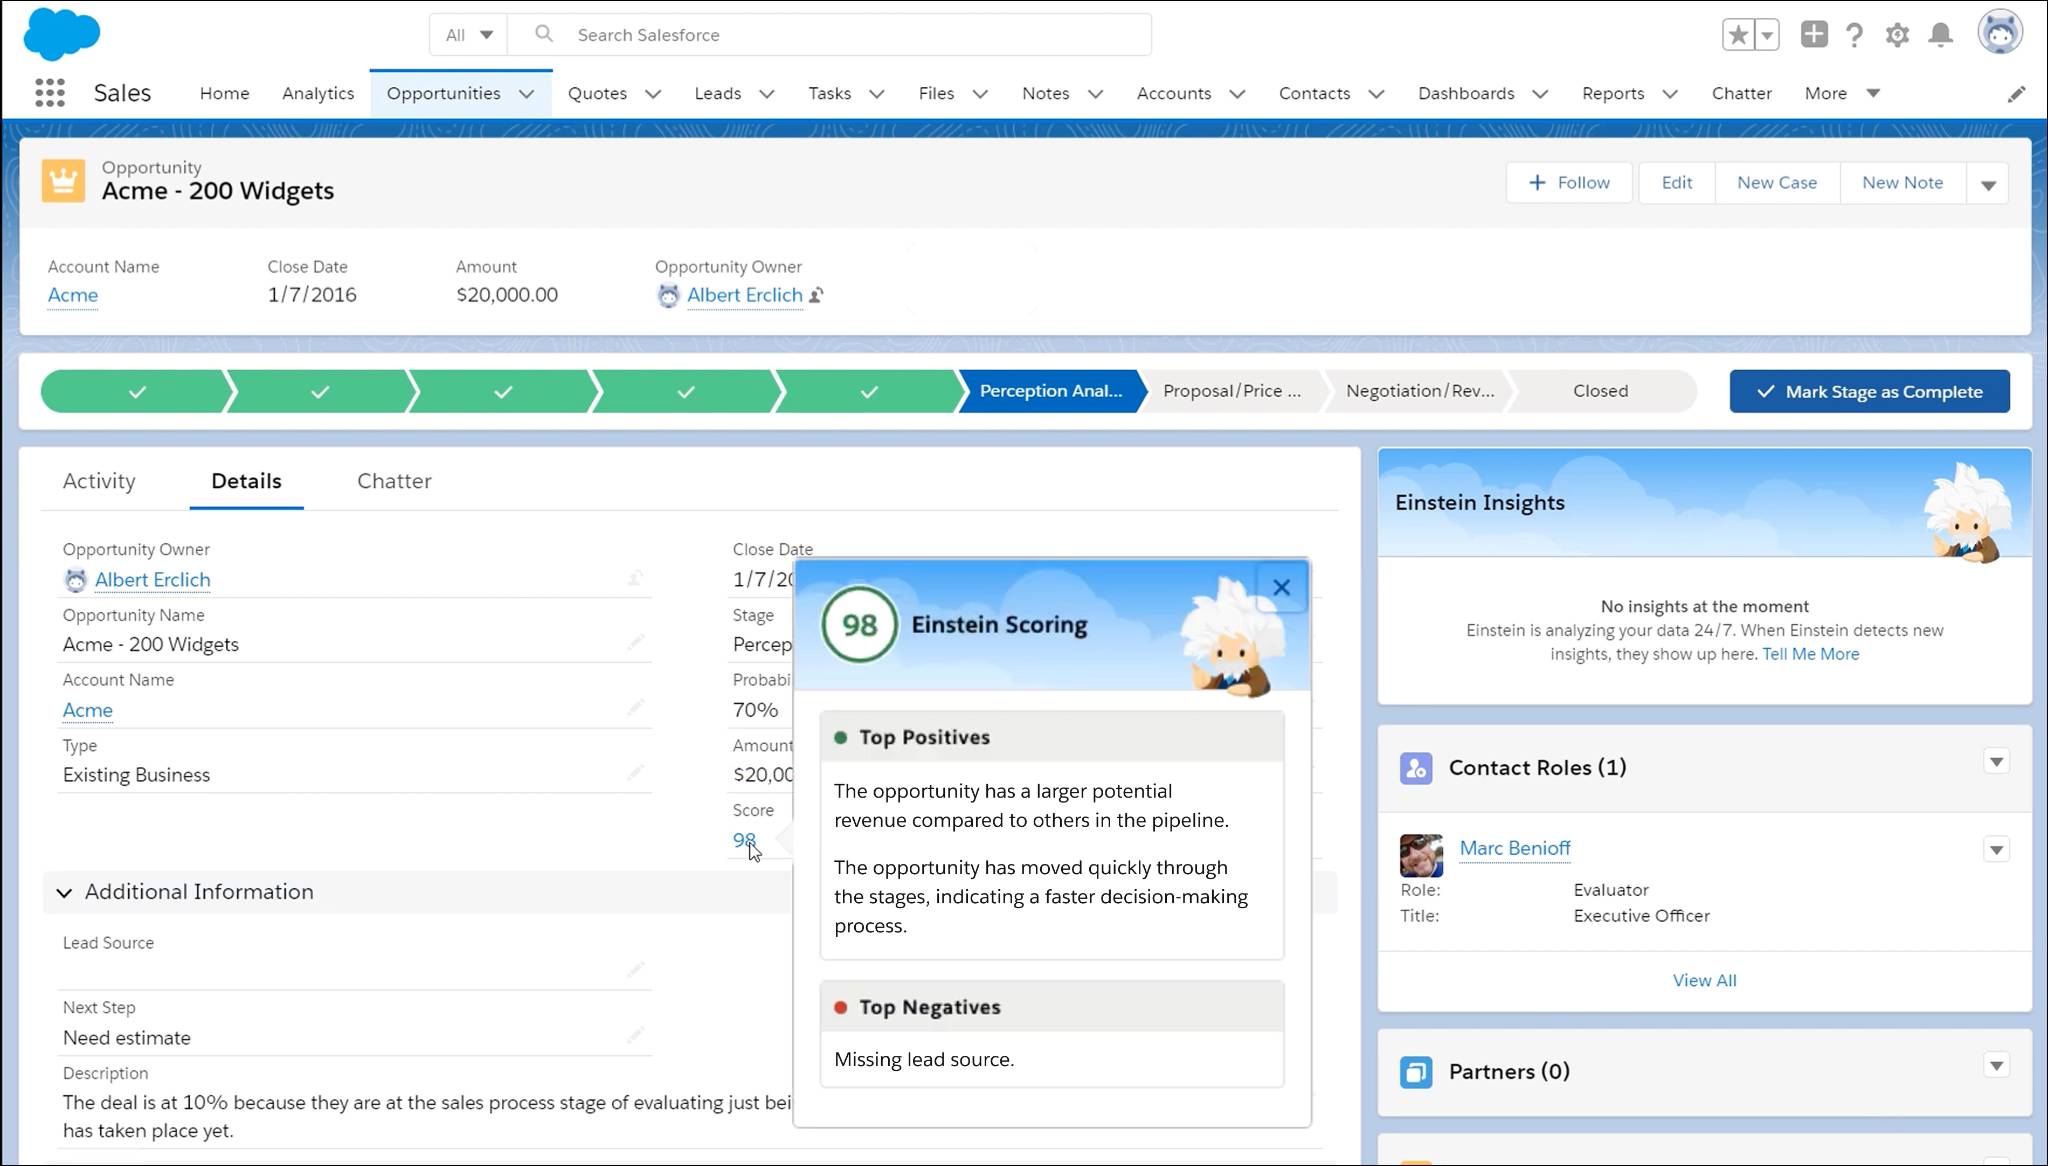2048x1166 pixels.
Task: Select the Details tab
Action: tap(246, 481)
